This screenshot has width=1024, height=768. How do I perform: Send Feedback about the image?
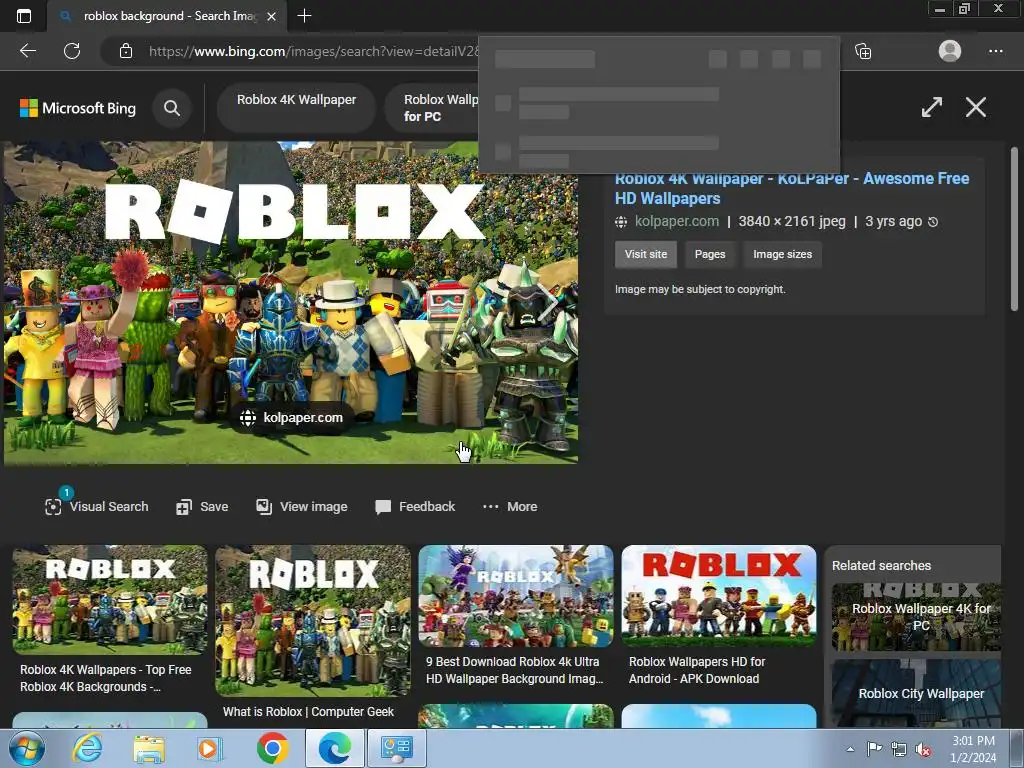tap(415, 507)
